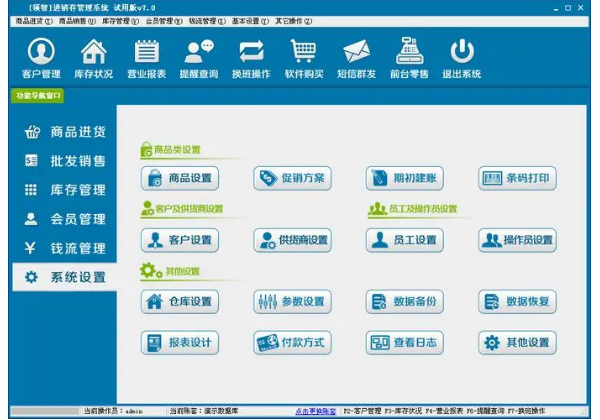This screenshot has width=600, height=420.
Task: Open 基本设置 menu
Action: coord(250,21)
